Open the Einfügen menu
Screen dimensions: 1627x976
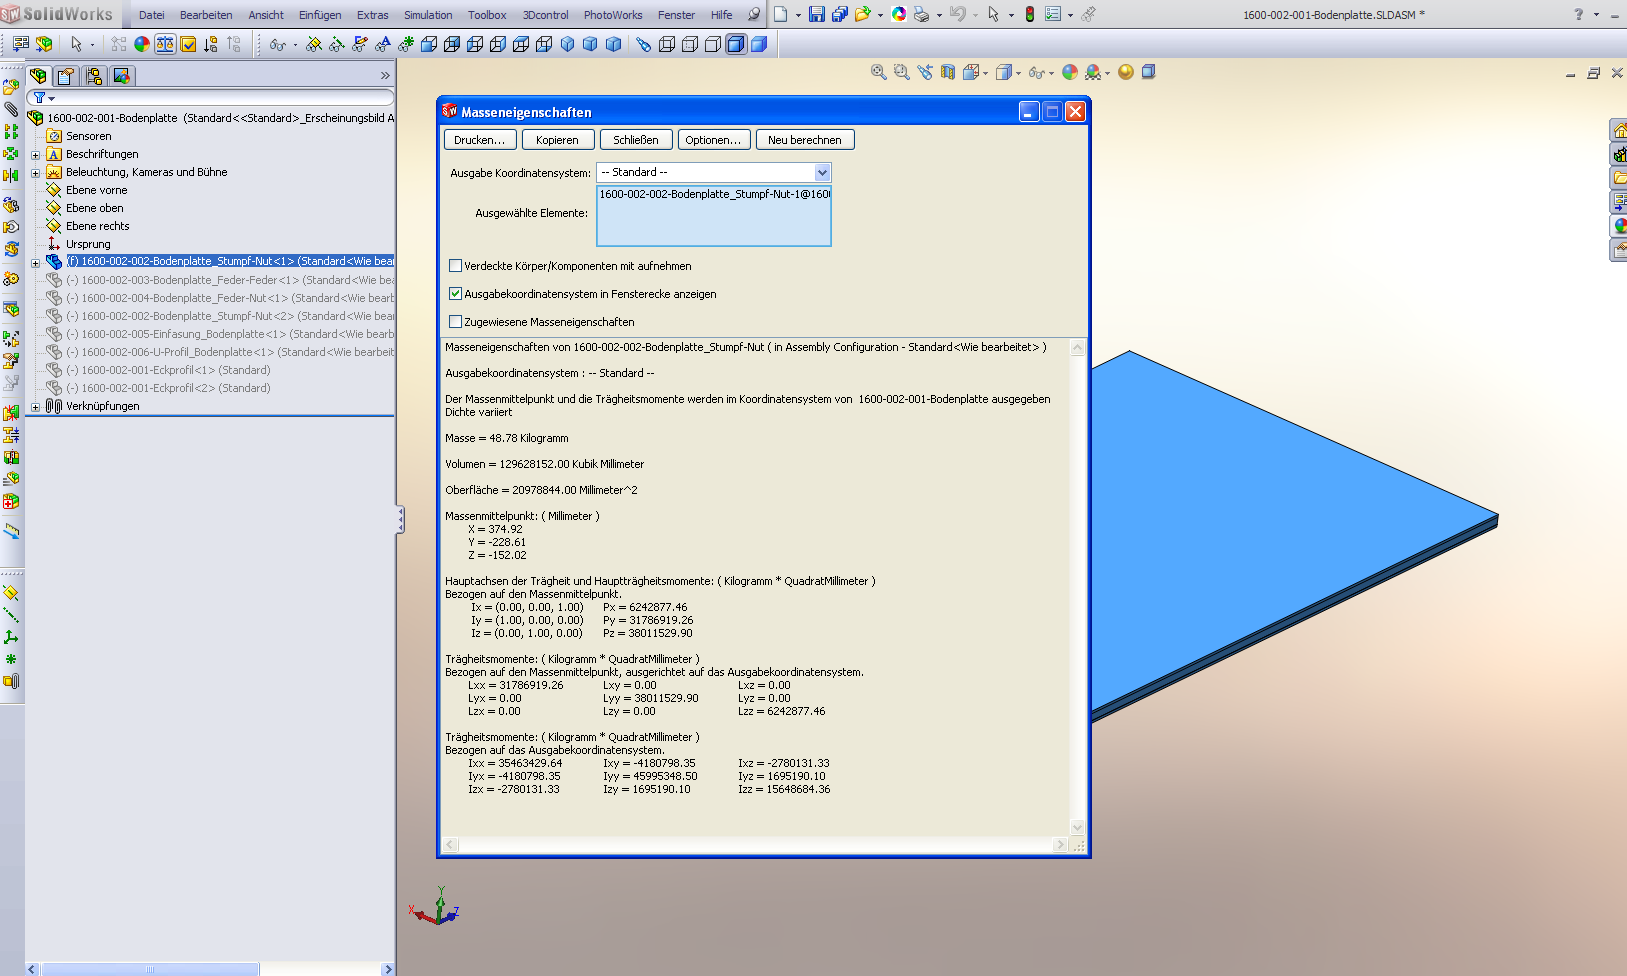[319, 15]
